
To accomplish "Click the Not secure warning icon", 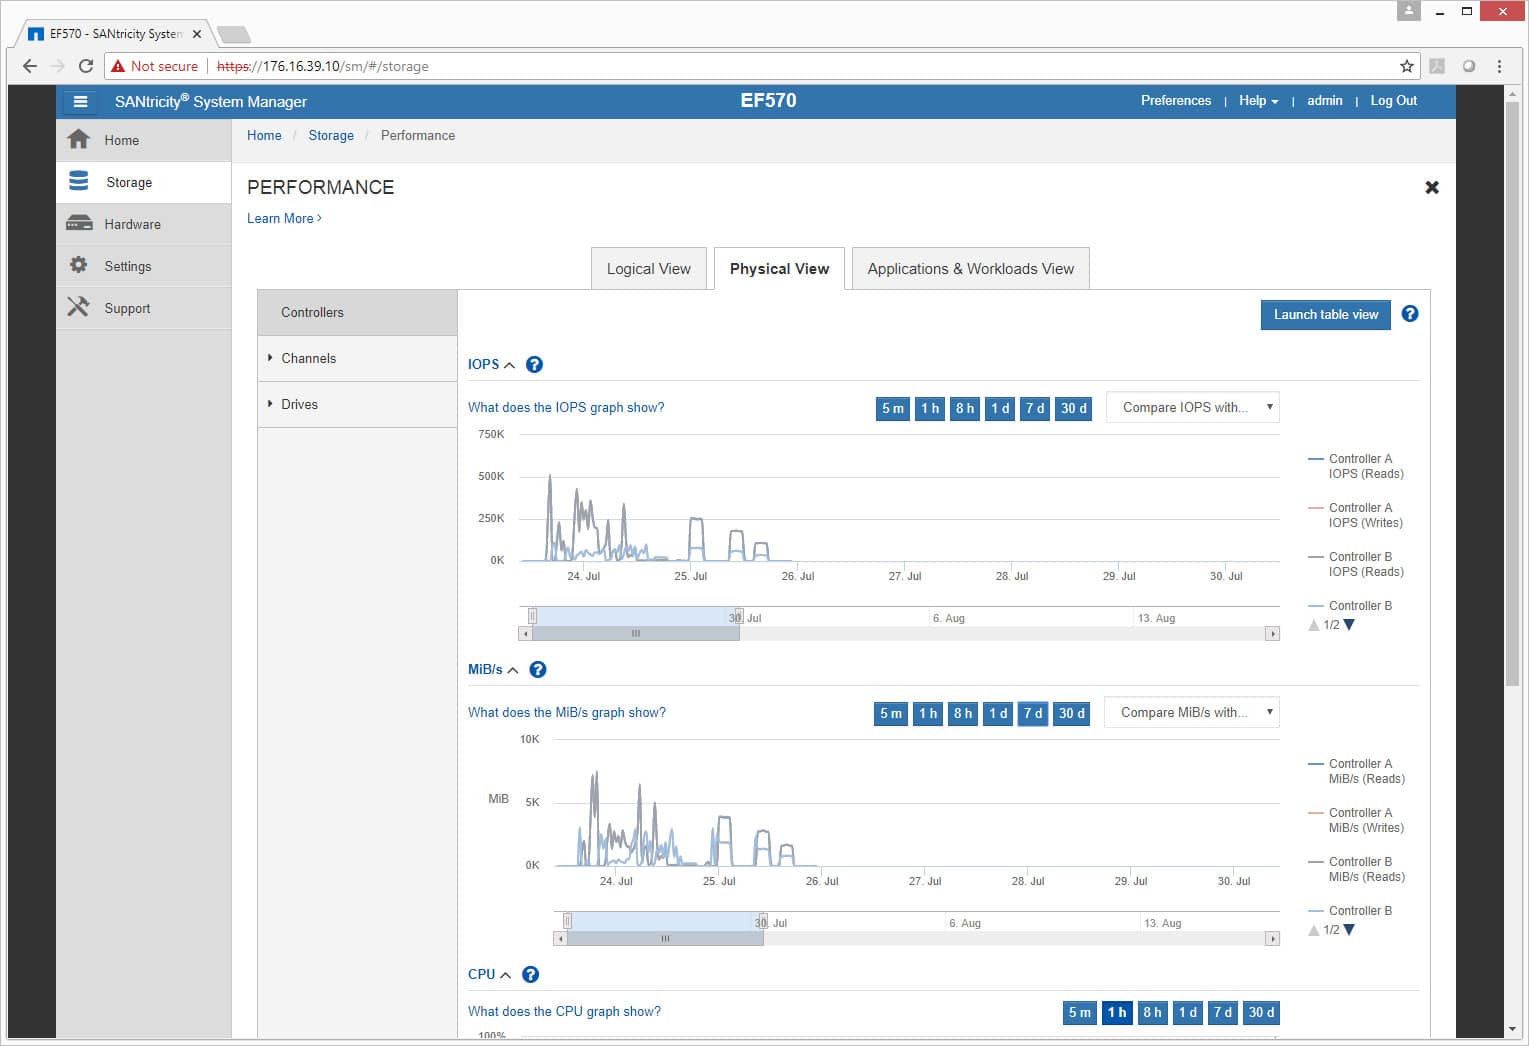I will pyautogui.click(x=119, y=66).
